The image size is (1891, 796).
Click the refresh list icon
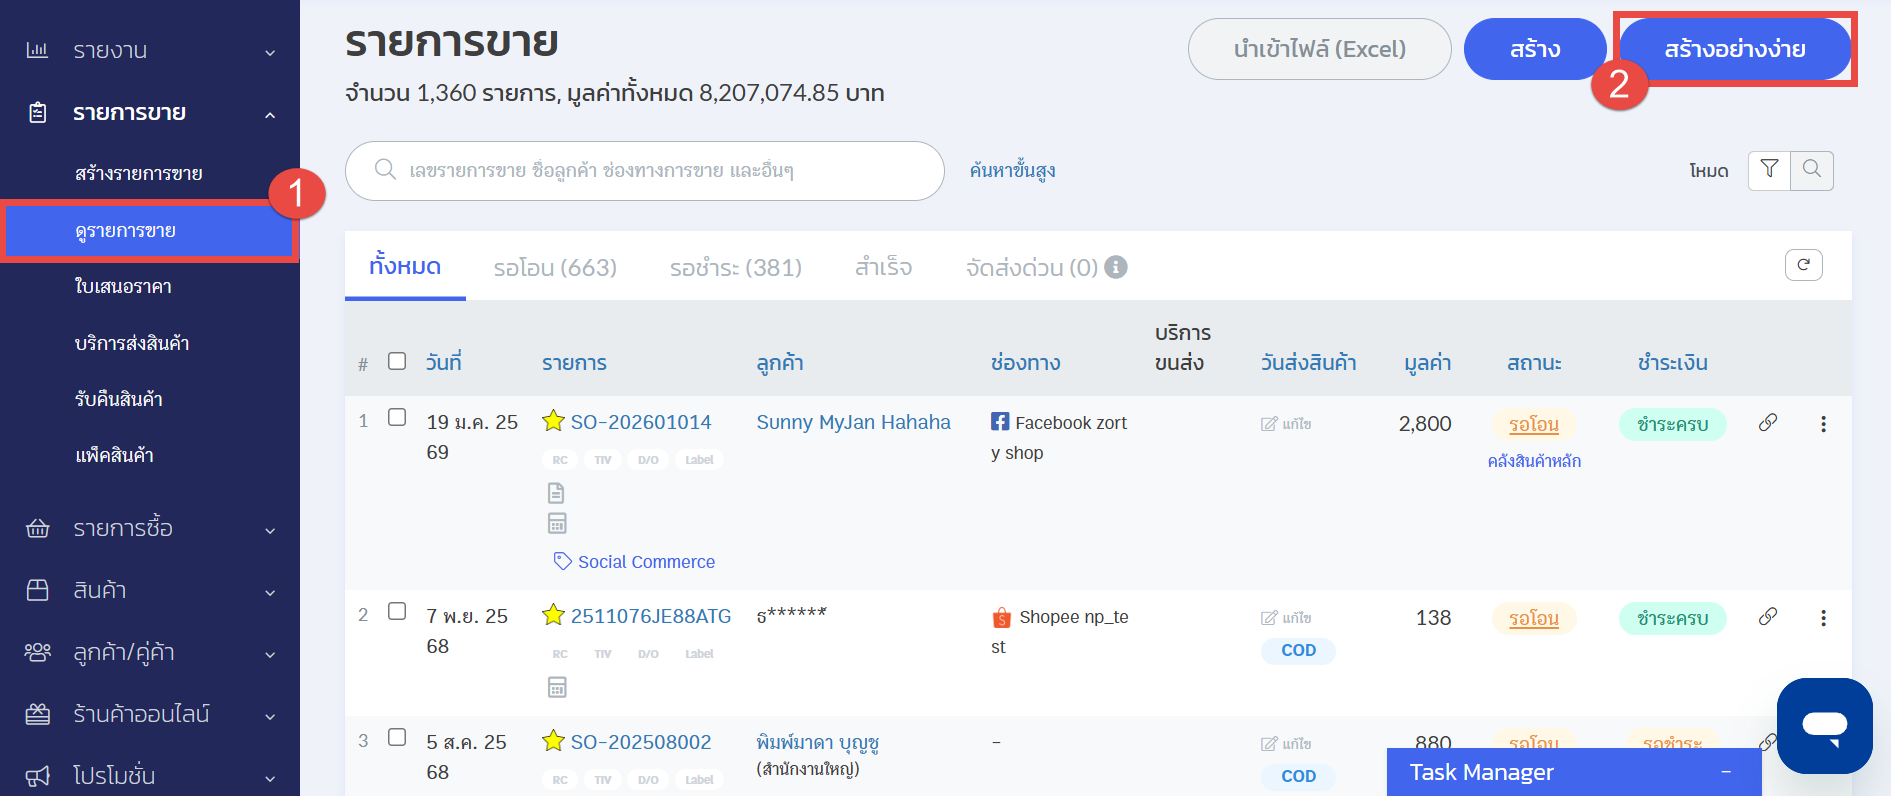click(1803, 265)
